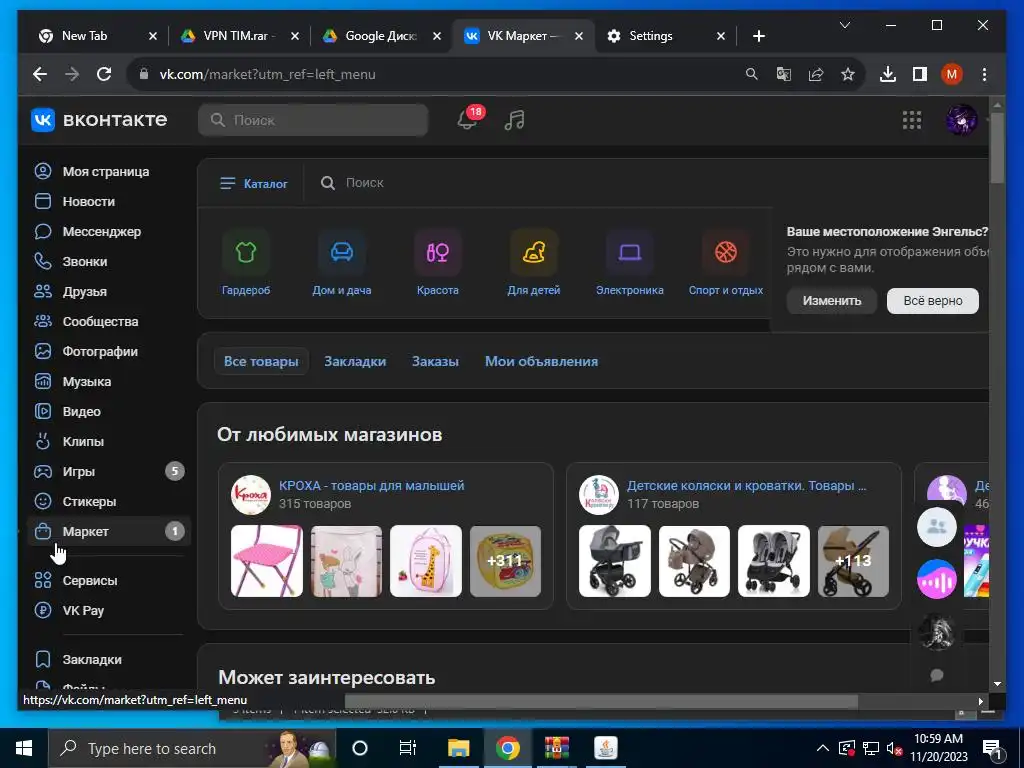Click the VK header Поиск field

tap(313, 120)
